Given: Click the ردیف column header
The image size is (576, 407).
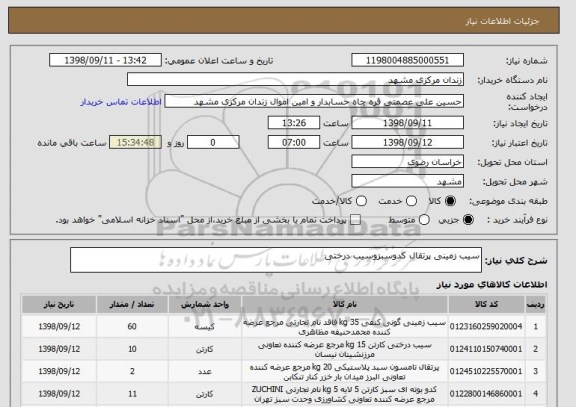Looking at the screenshot, I should tap(535, 305).
